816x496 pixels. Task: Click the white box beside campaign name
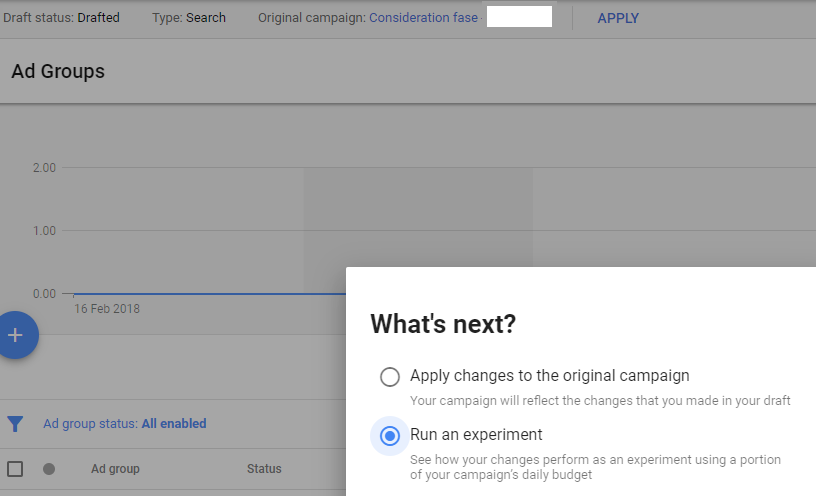pos(519,17)
